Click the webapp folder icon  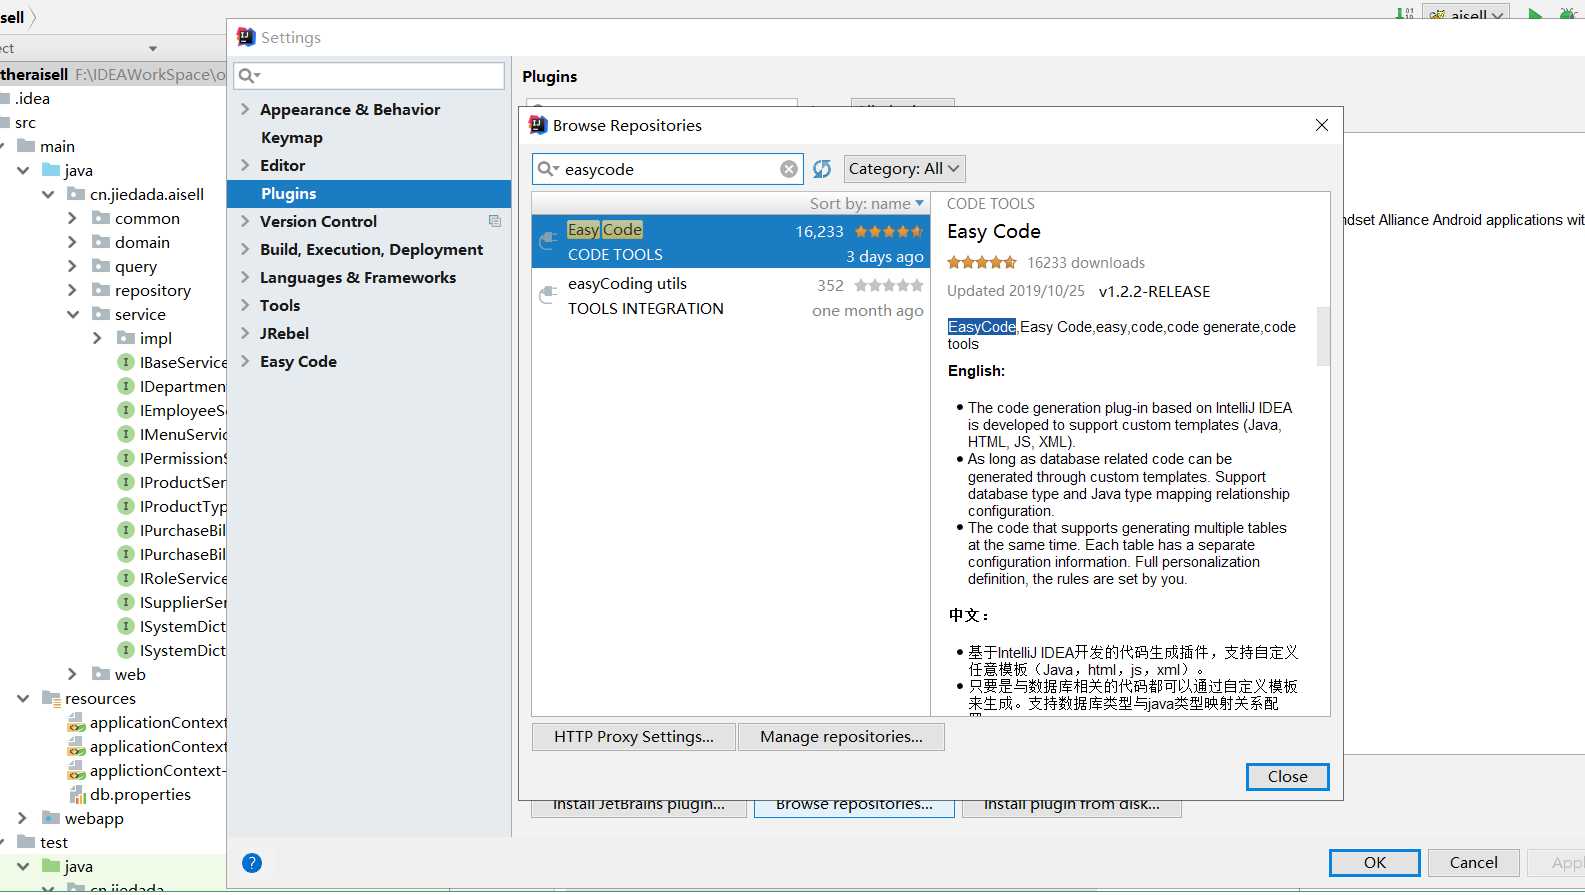[x=51, y=818]
